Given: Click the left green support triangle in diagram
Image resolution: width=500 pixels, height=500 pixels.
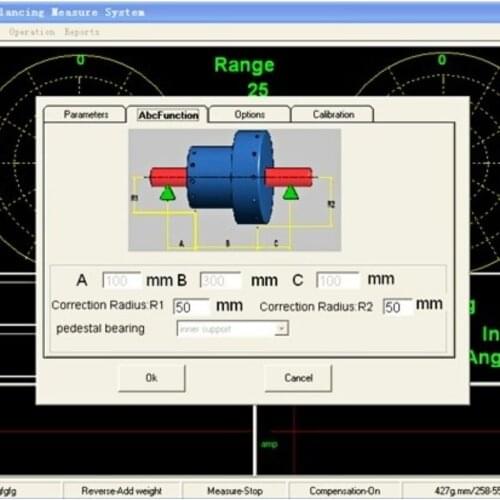Looking at the screenshot, I should pos(167,193).
